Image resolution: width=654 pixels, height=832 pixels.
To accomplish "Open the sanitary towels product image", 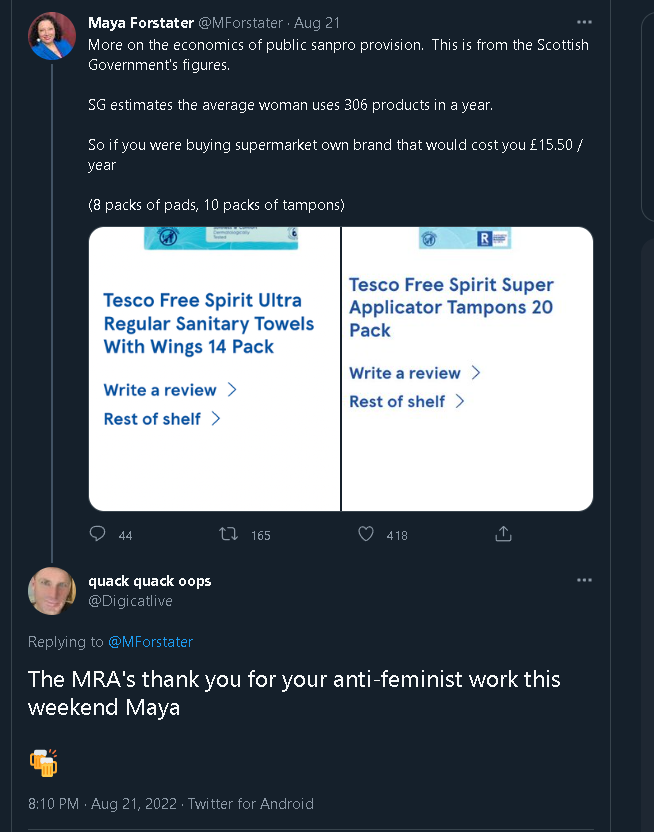I will click(x=214, y=369).
